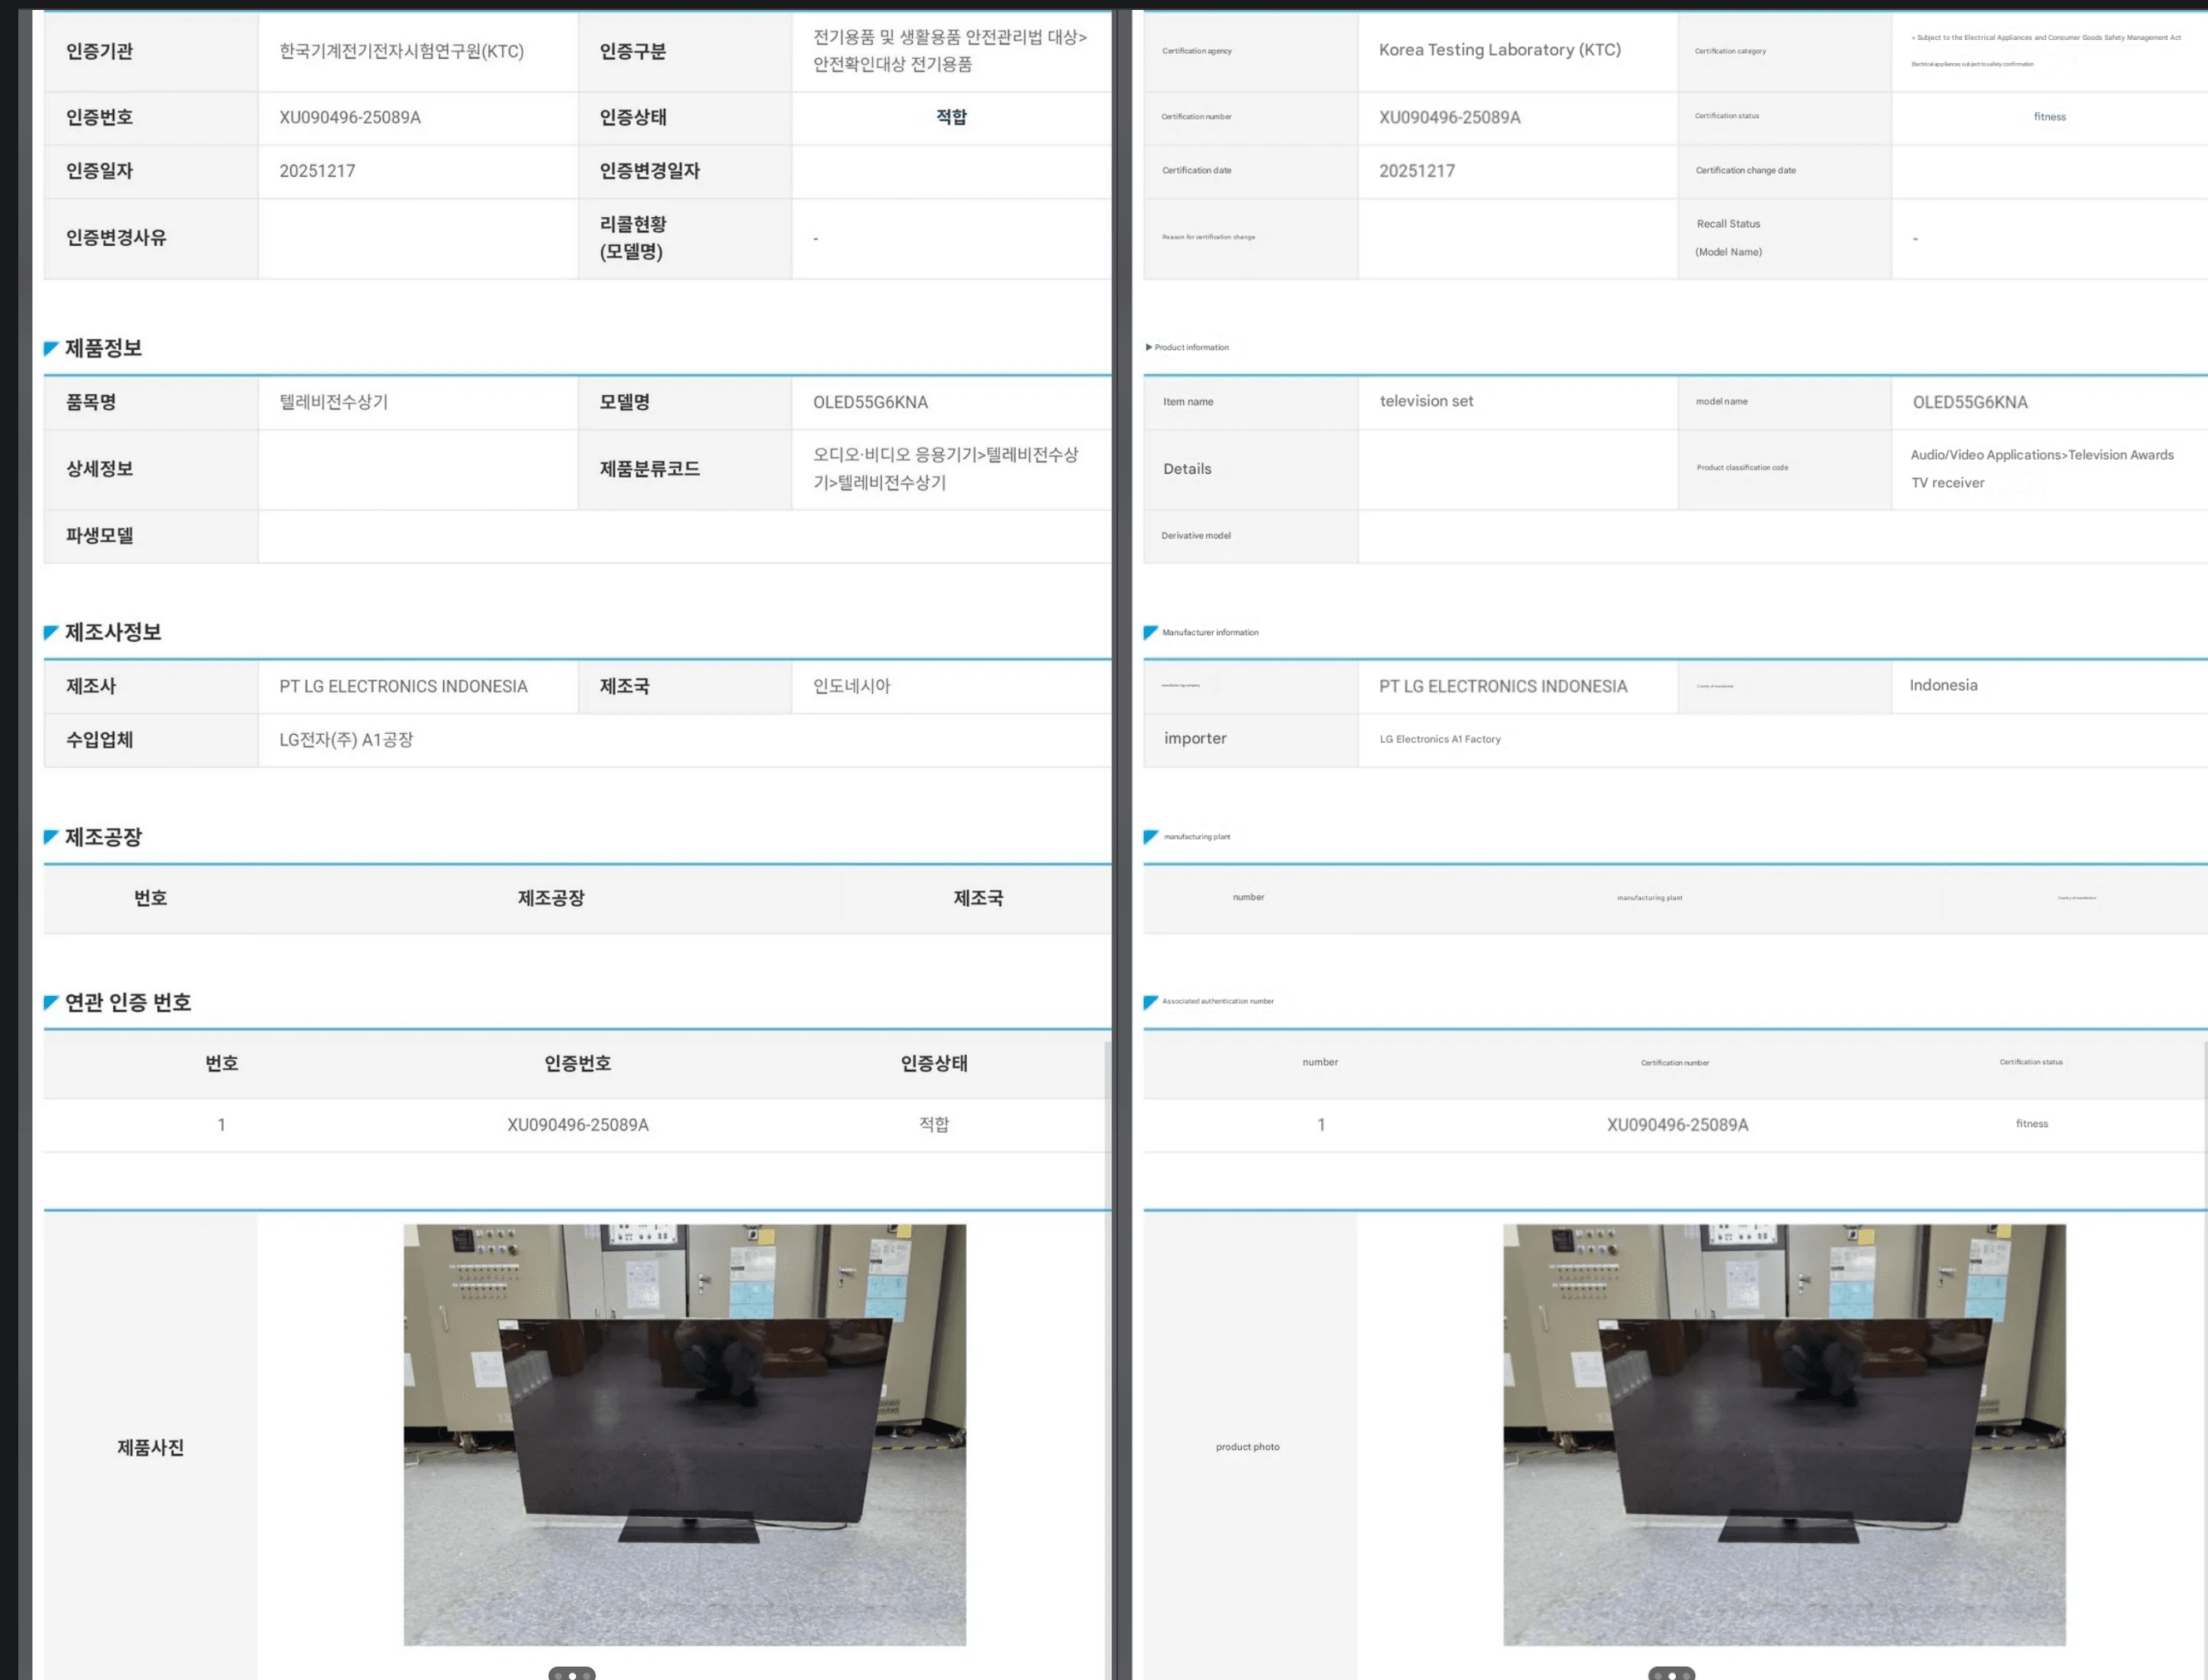Click the blue triangle beside 연관 인증 번호
The height and width of the screenshot is (1680, 2208).
pos(49,1002)
